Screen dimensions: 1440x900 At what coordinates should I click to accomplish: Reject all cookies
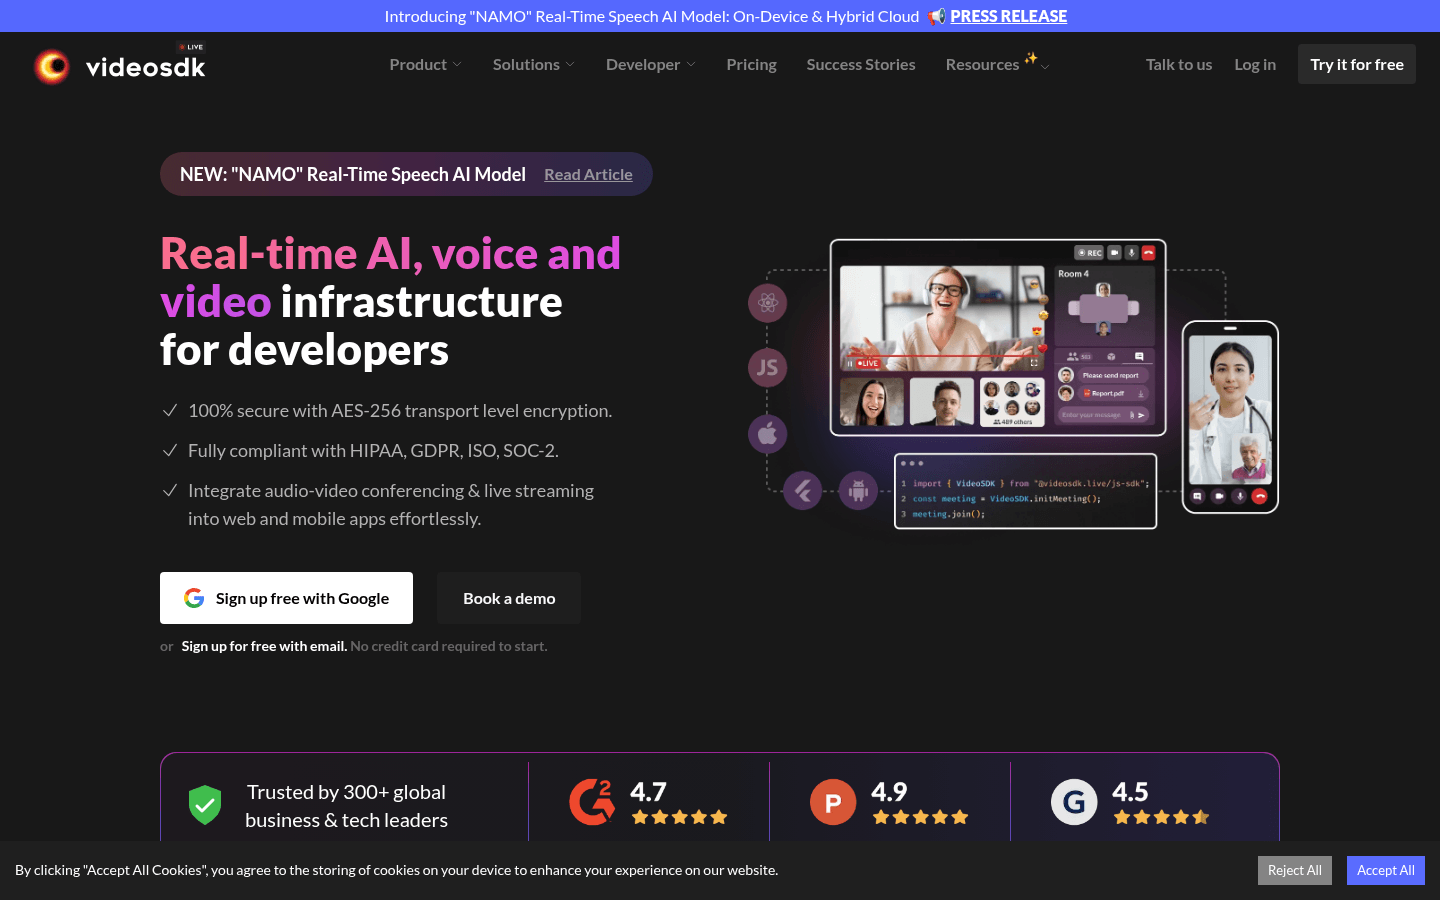[x=1295, y=870]
